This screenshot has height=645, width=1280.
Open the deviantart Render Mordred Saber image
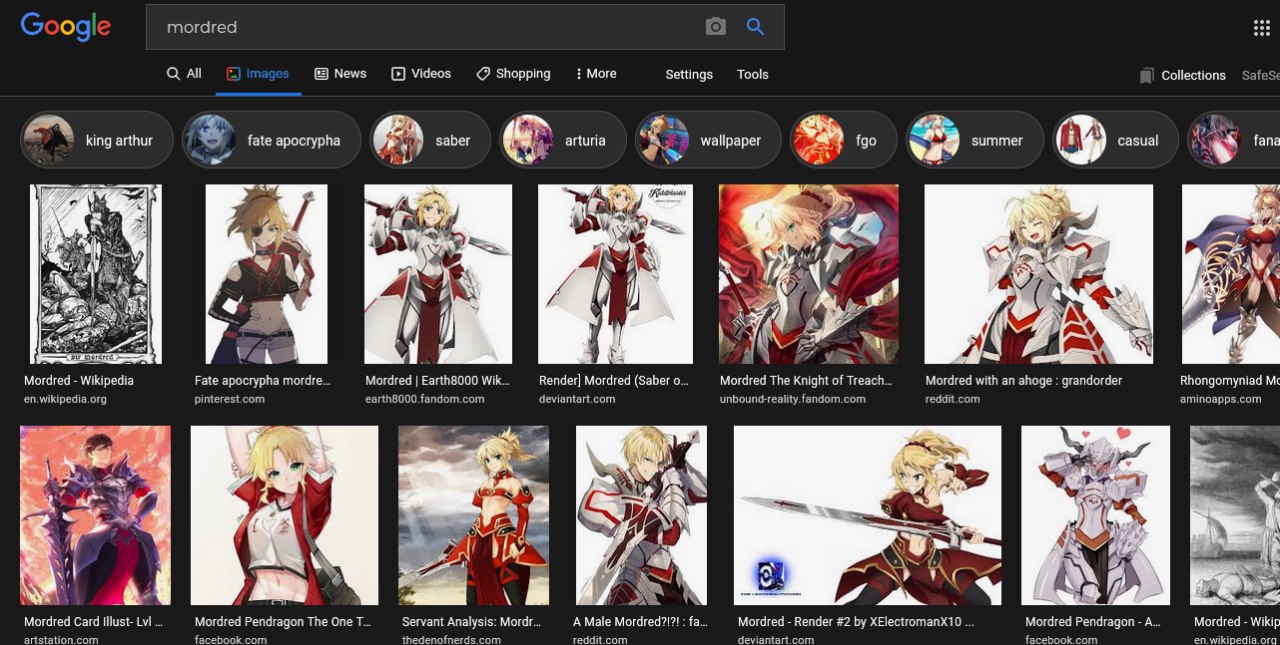pyautogui.click(x=615, y=274)
